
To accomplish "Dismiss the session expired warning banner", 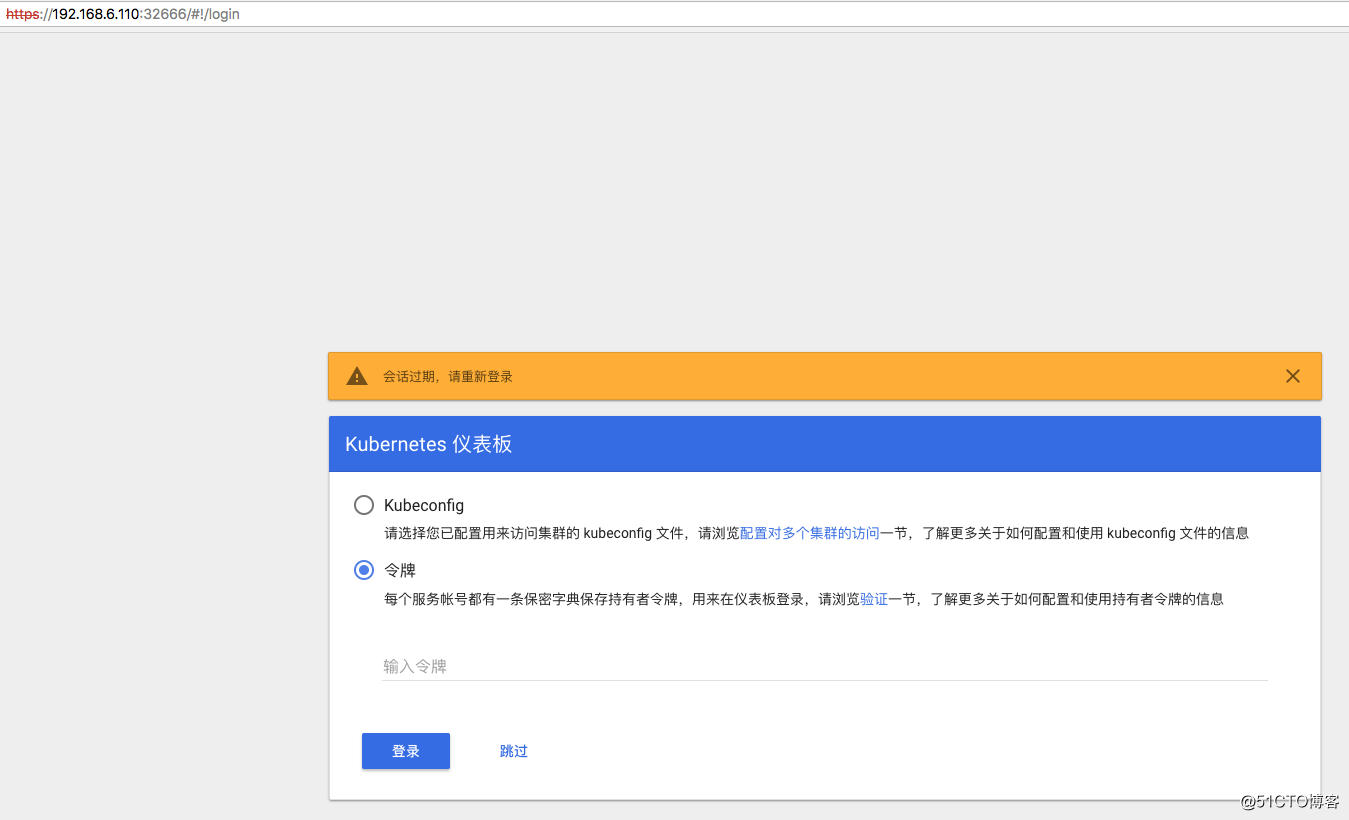I will point(1293,376).
